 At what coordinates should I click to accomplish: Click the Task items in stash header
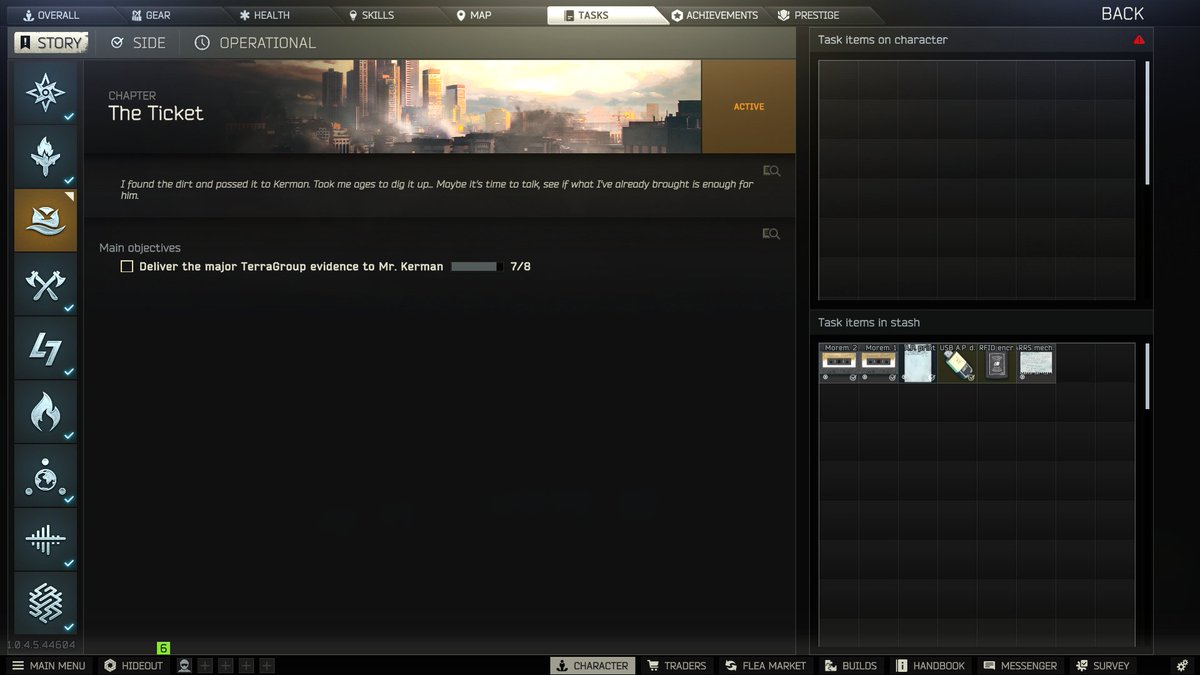(x=869, y=323)
